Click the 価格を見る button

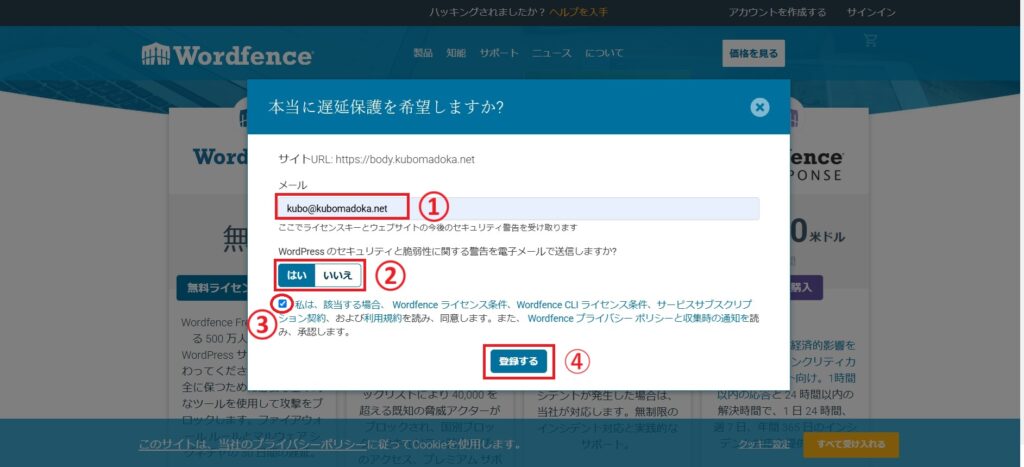coord(754,54)
